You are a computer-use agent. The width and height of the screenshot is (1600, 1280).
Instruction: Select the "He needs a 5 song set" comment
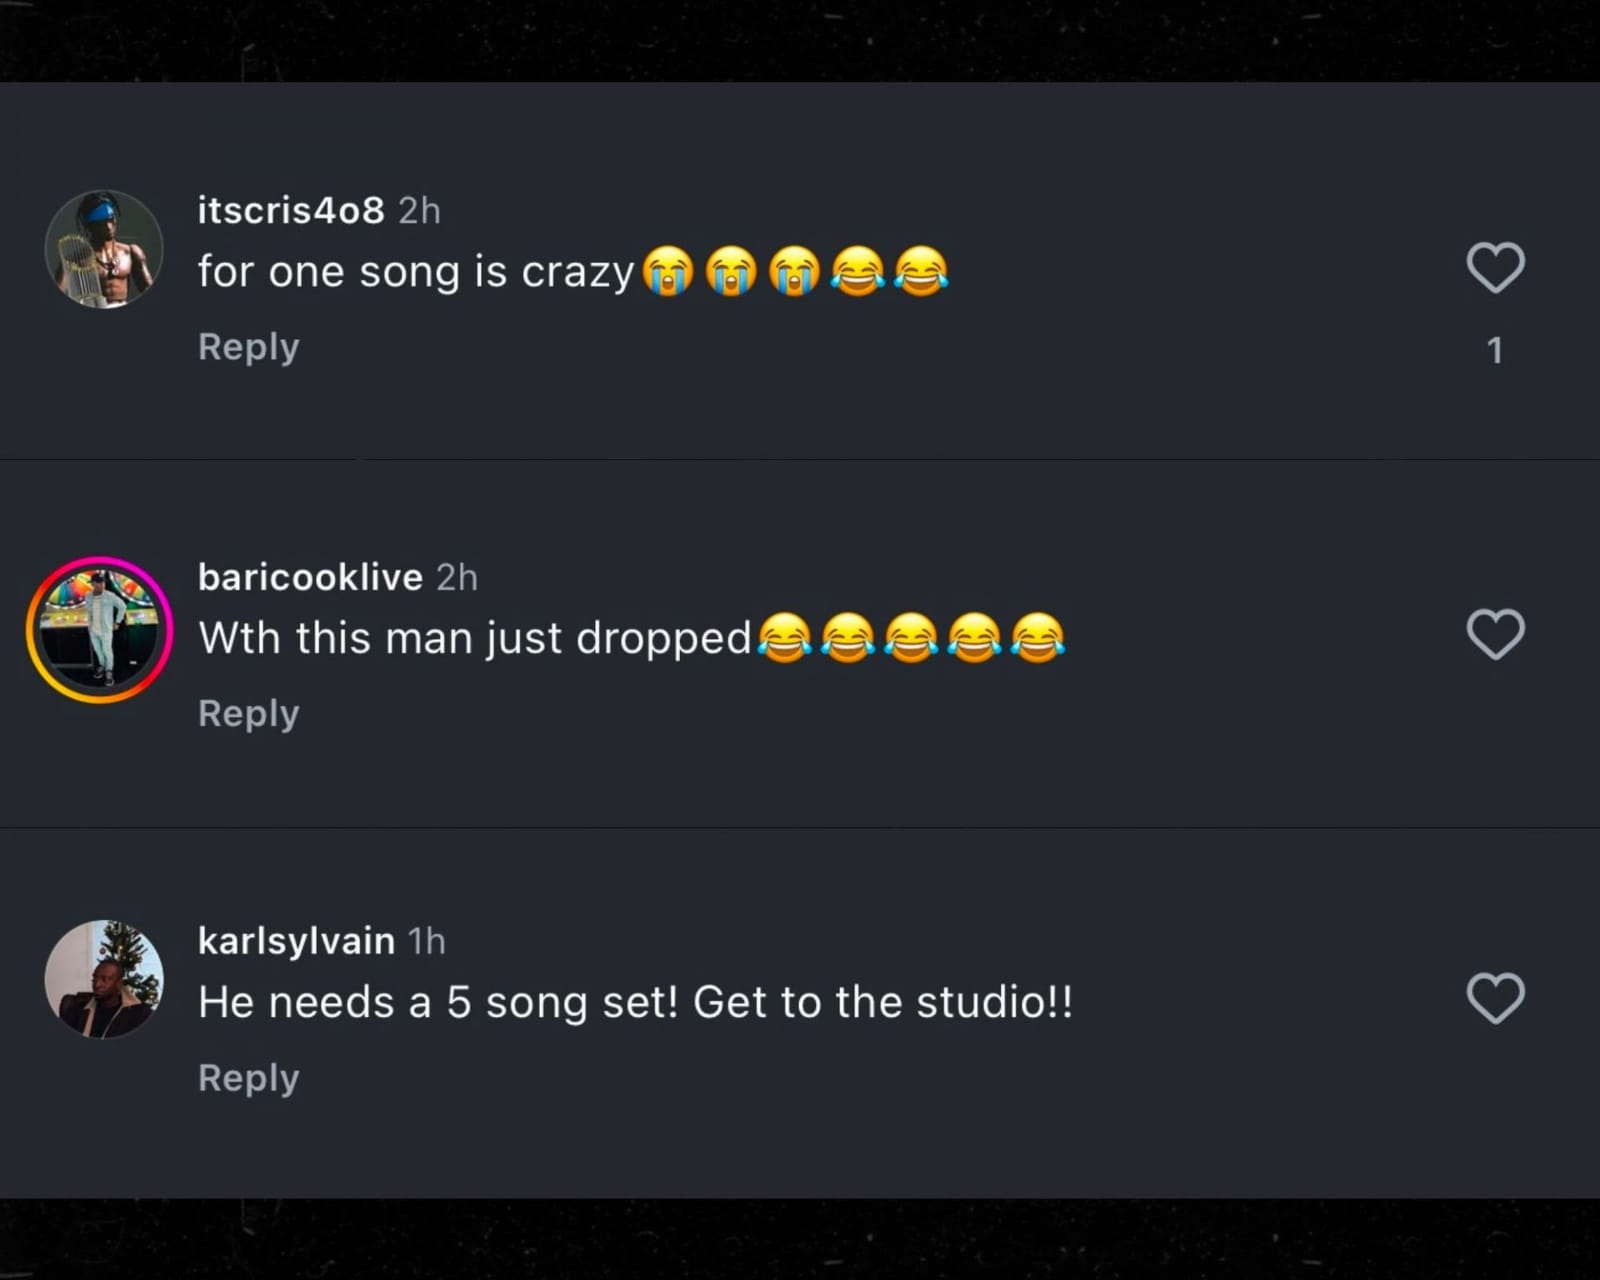point(635,1002)
